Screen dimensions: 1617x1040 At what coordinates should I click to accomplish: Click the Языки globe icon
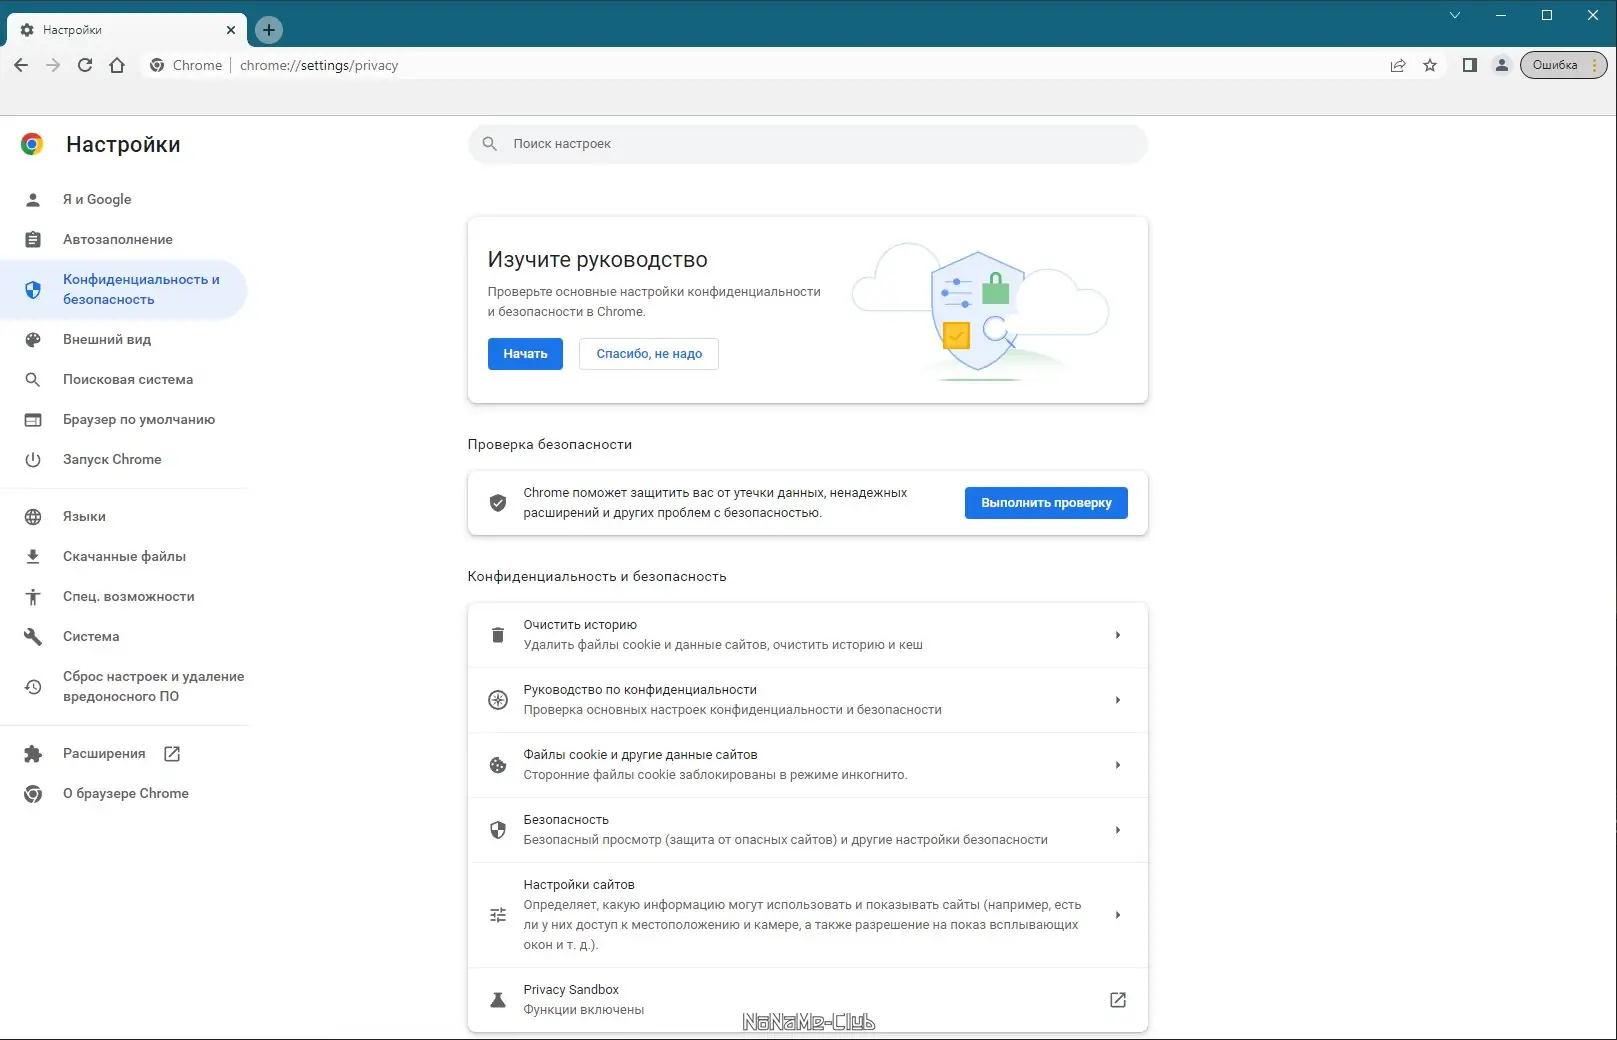pos(33,516)
